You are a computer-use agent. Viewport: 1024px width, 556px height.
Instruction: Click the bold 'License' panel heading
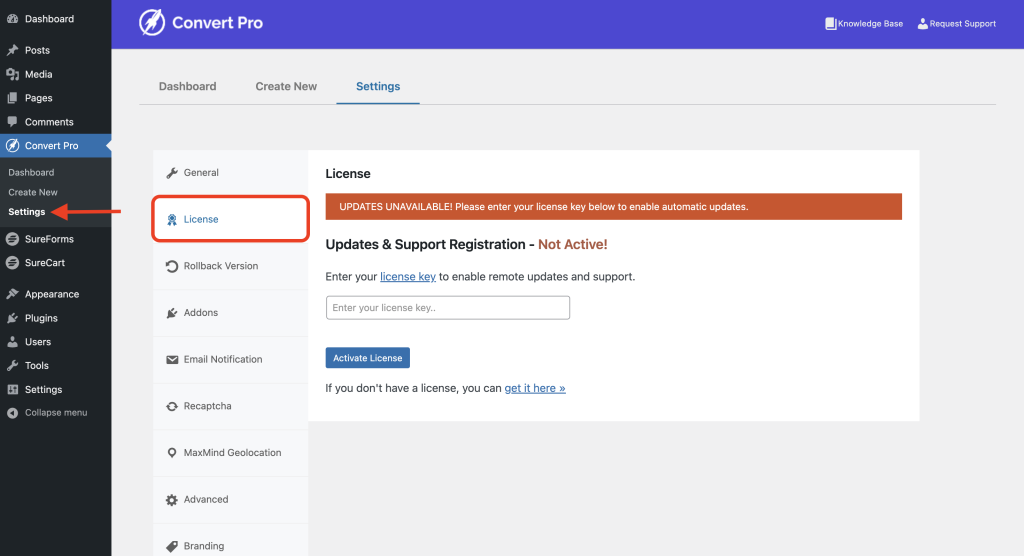point(348,174)
